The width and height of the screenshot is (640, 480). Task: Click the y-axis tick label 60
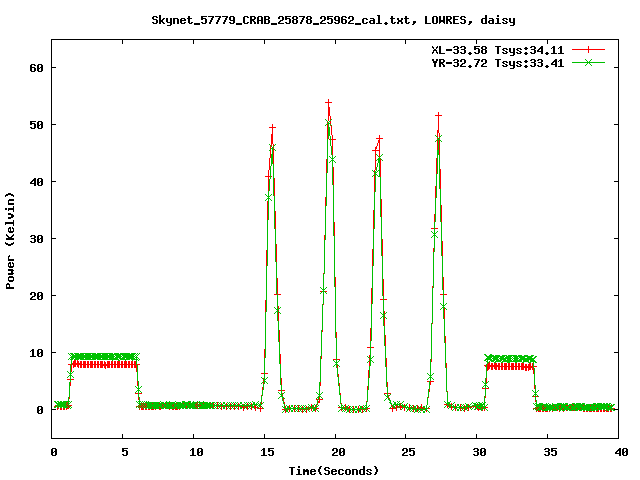36,68
